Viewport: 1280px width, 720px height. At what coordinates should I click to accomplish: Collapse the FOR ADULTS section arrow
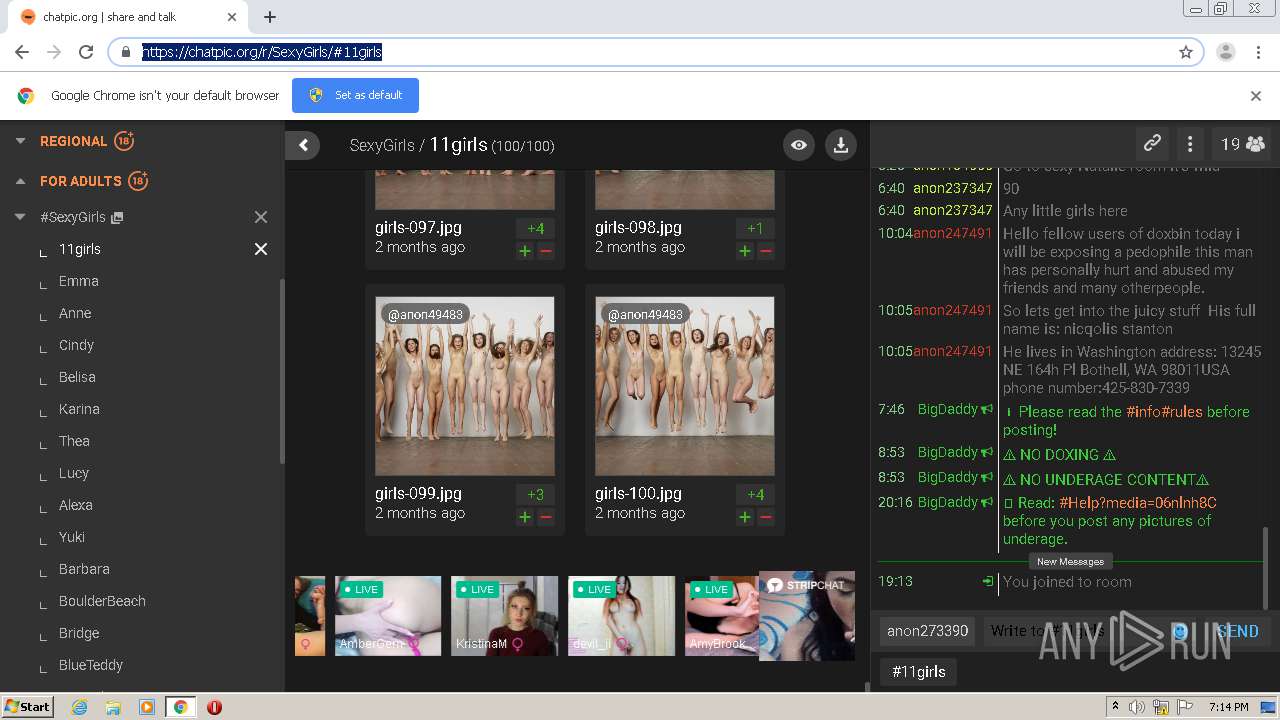(x=20, y=181)
